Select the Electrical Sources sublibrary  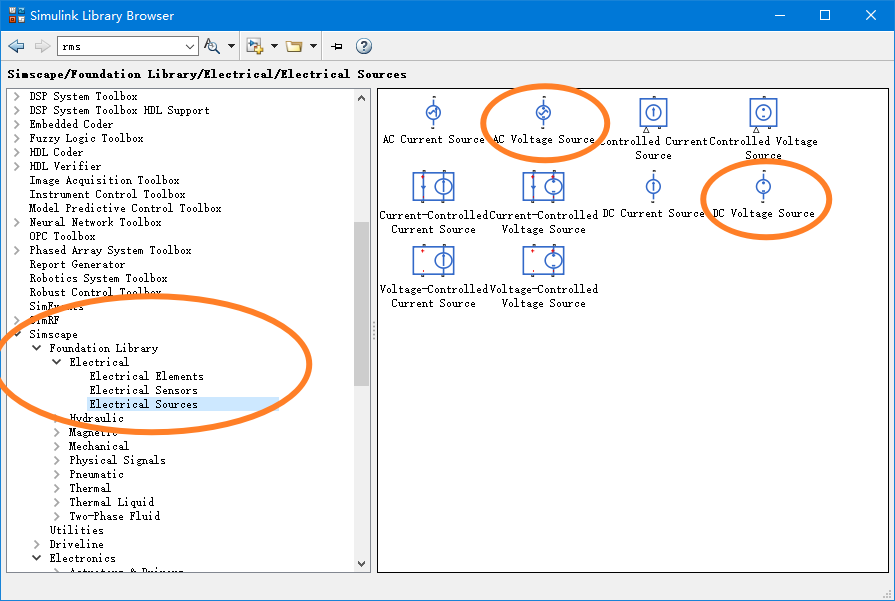(x=143, y=404)
